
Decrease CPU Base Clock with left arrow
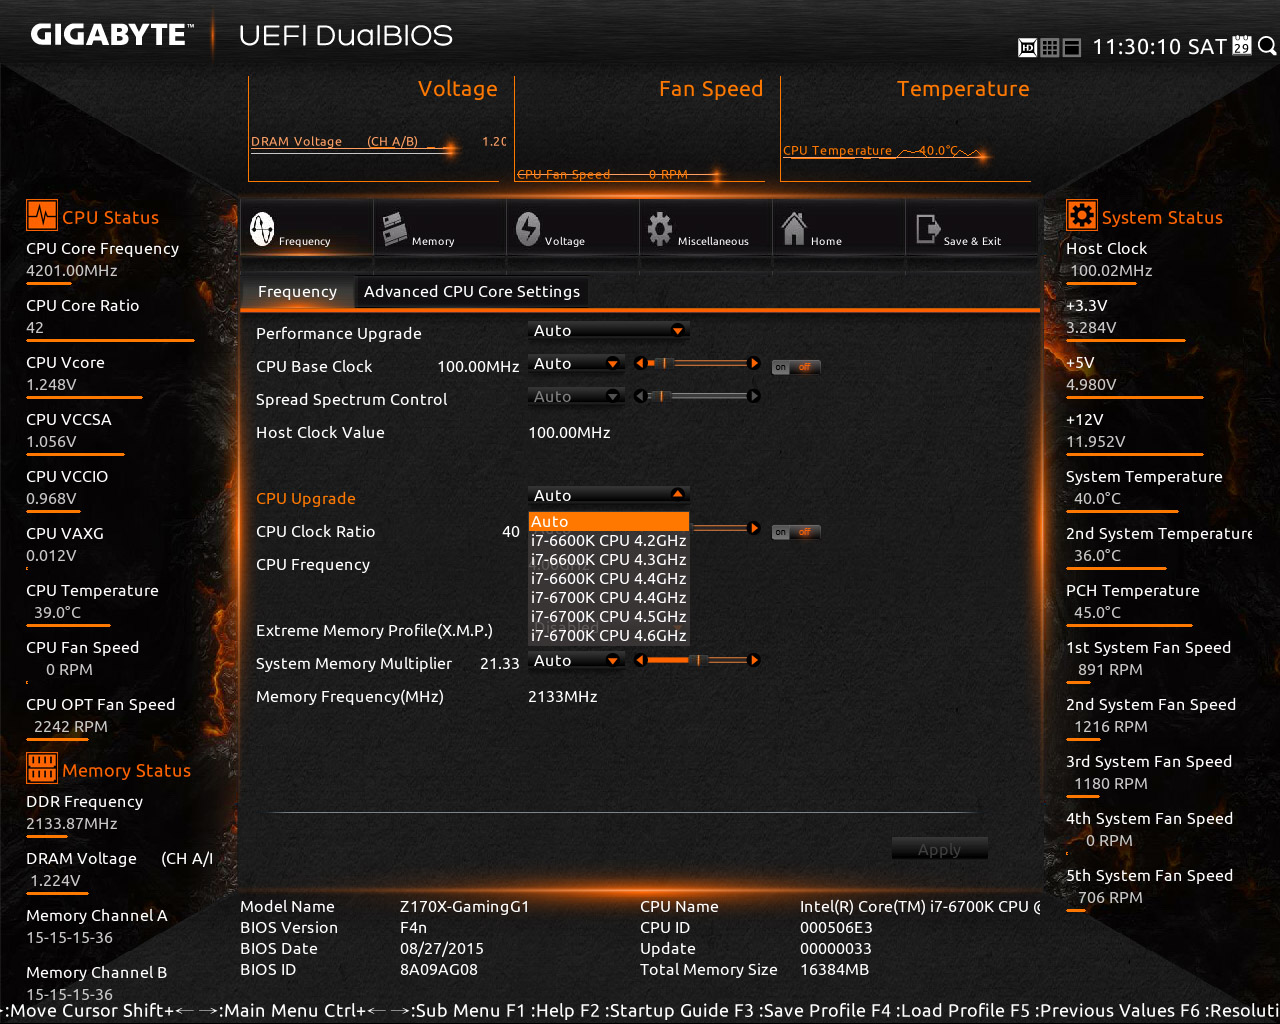coord(640,363)
